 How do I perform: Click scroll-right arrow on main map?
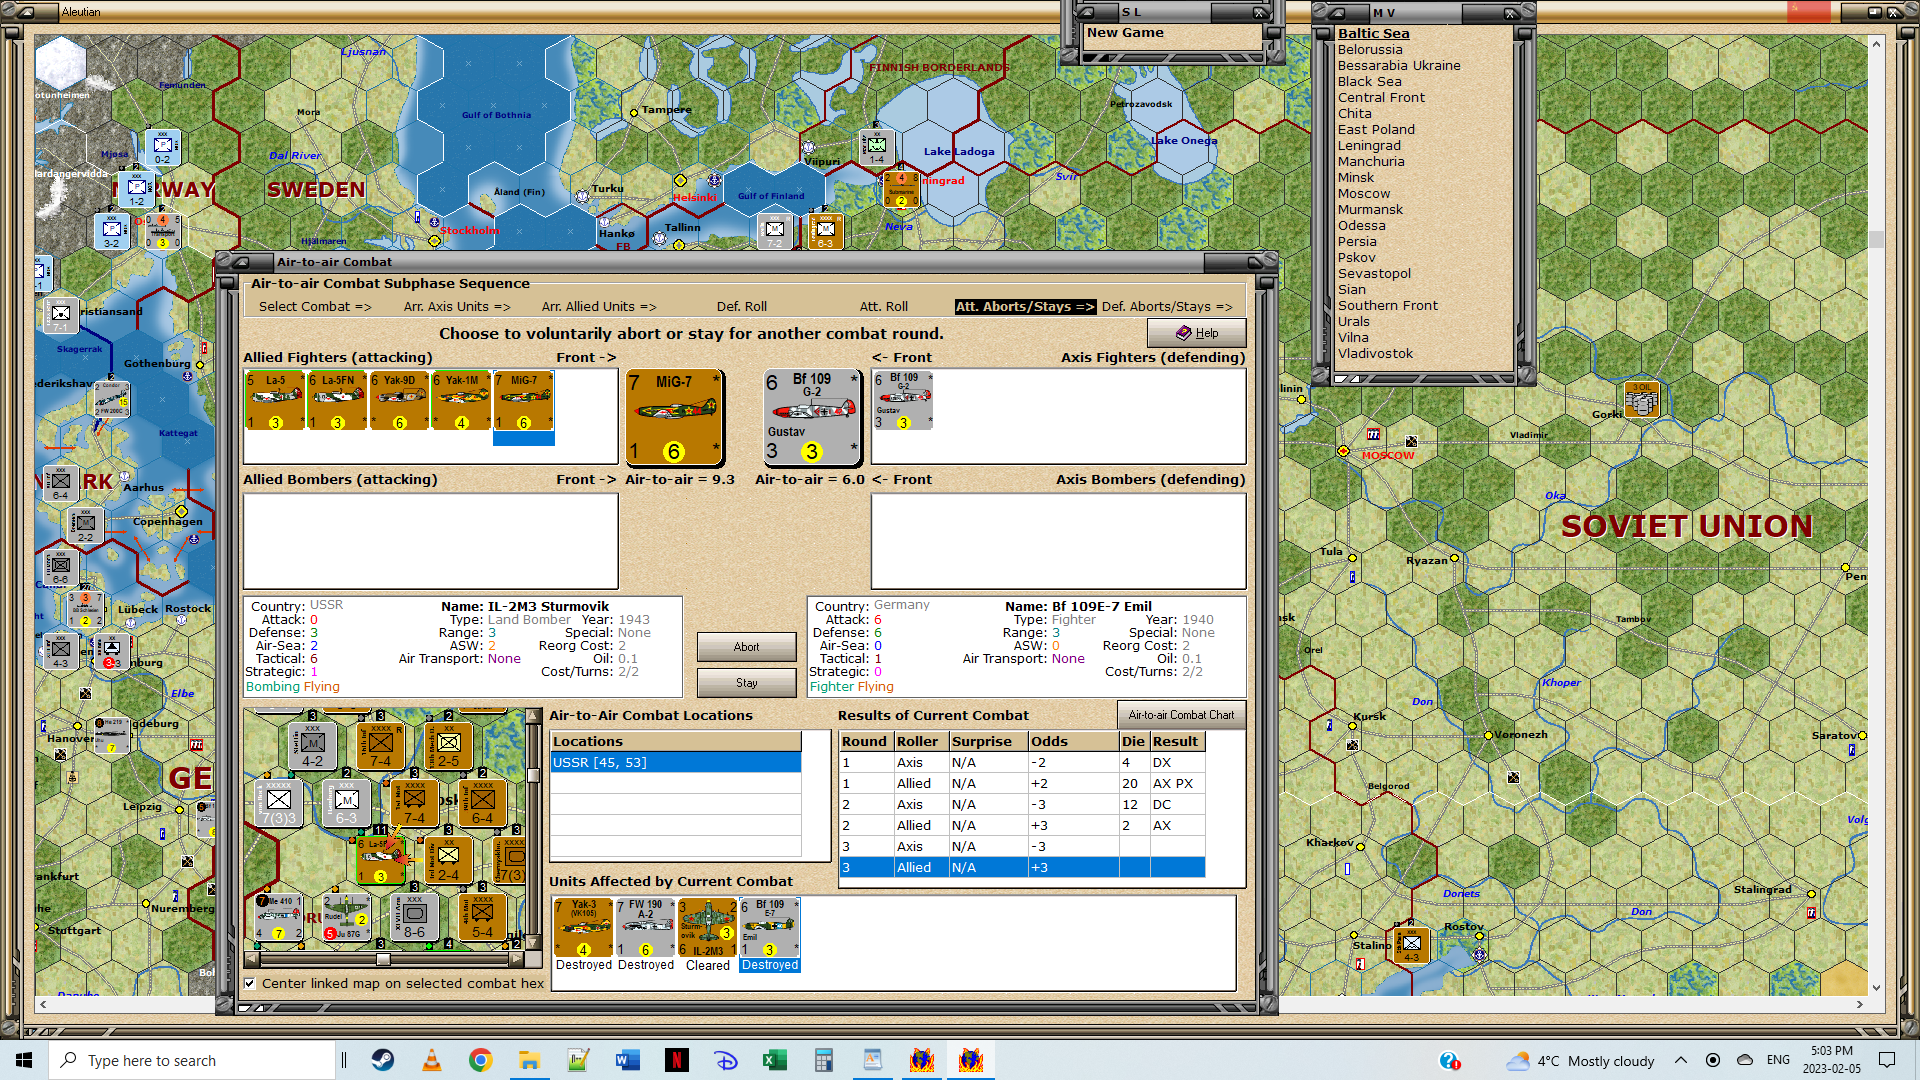pos(1859,1004)
